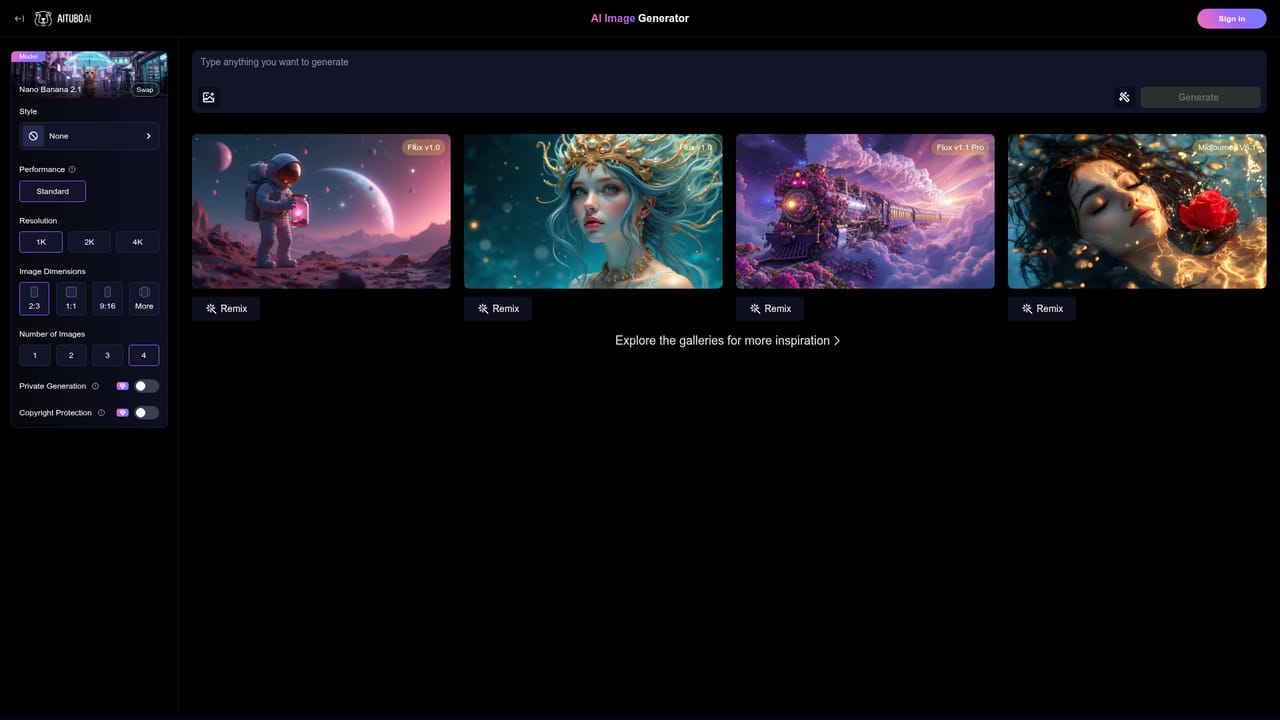The height and width of the screenshot is (720, 1280).
Task: Upload a reference image via the image icon
Action: click(x=209, y=97)
